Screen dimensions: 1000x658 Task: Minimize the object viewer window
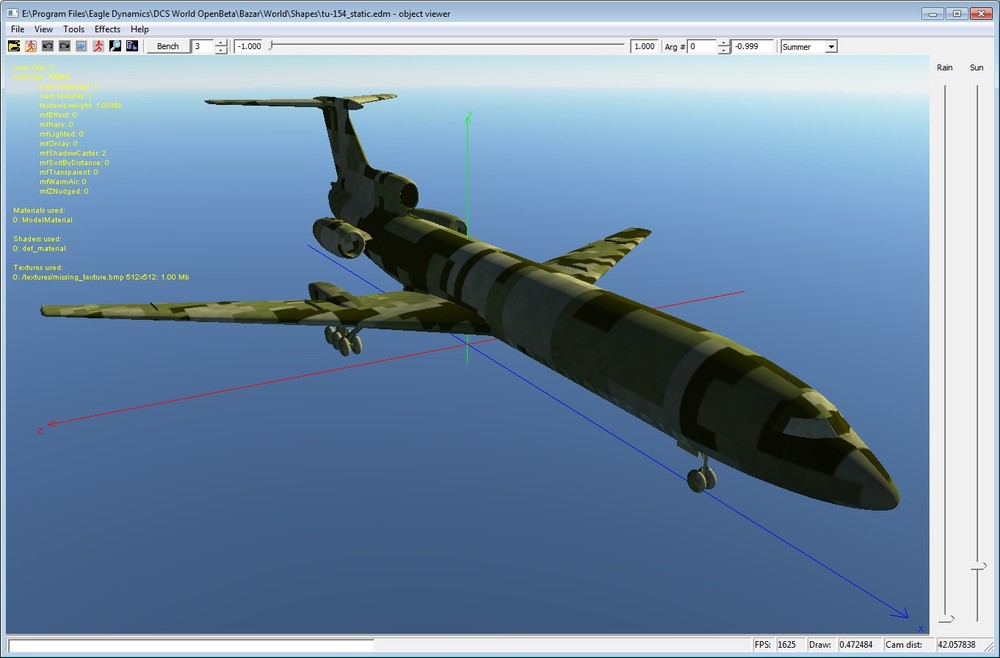(x=932, y=13)
